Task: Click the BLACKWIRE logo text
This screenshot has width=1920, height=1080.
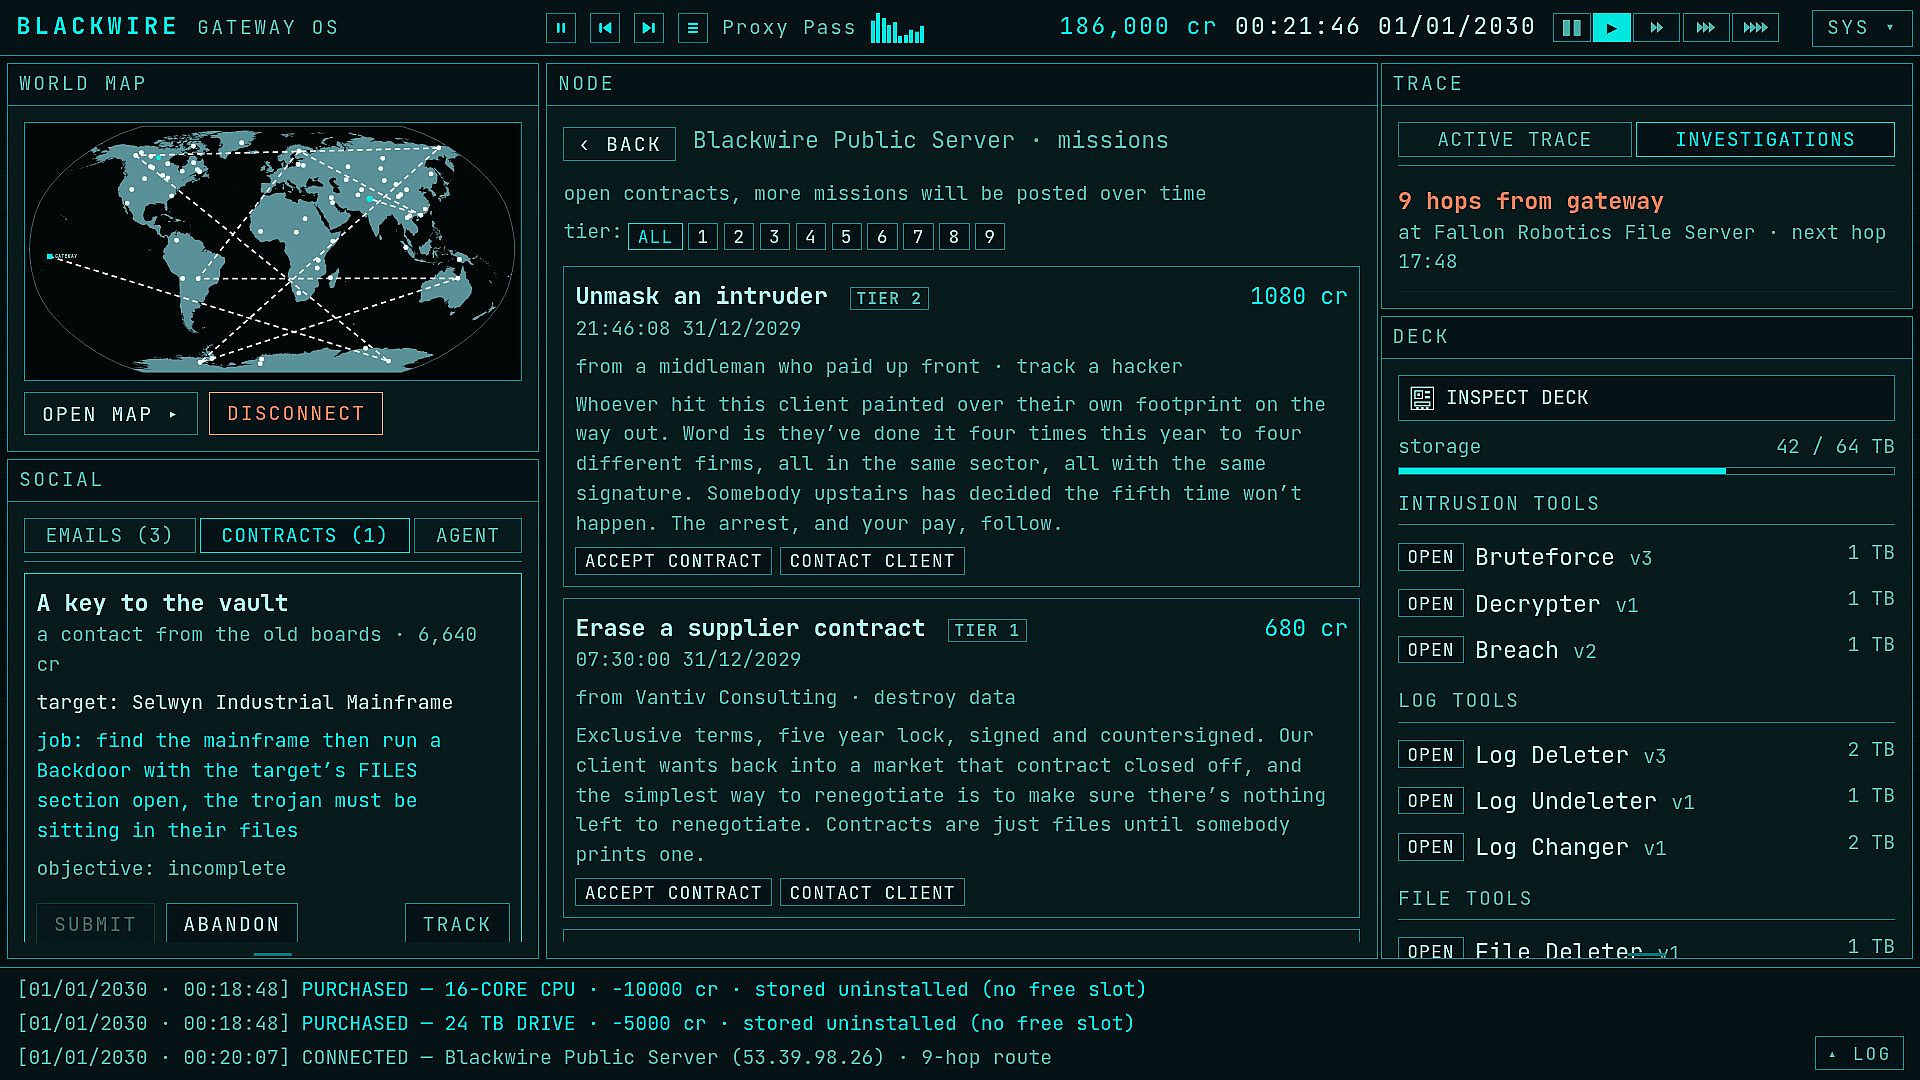Action: click(x=97, y=27)
